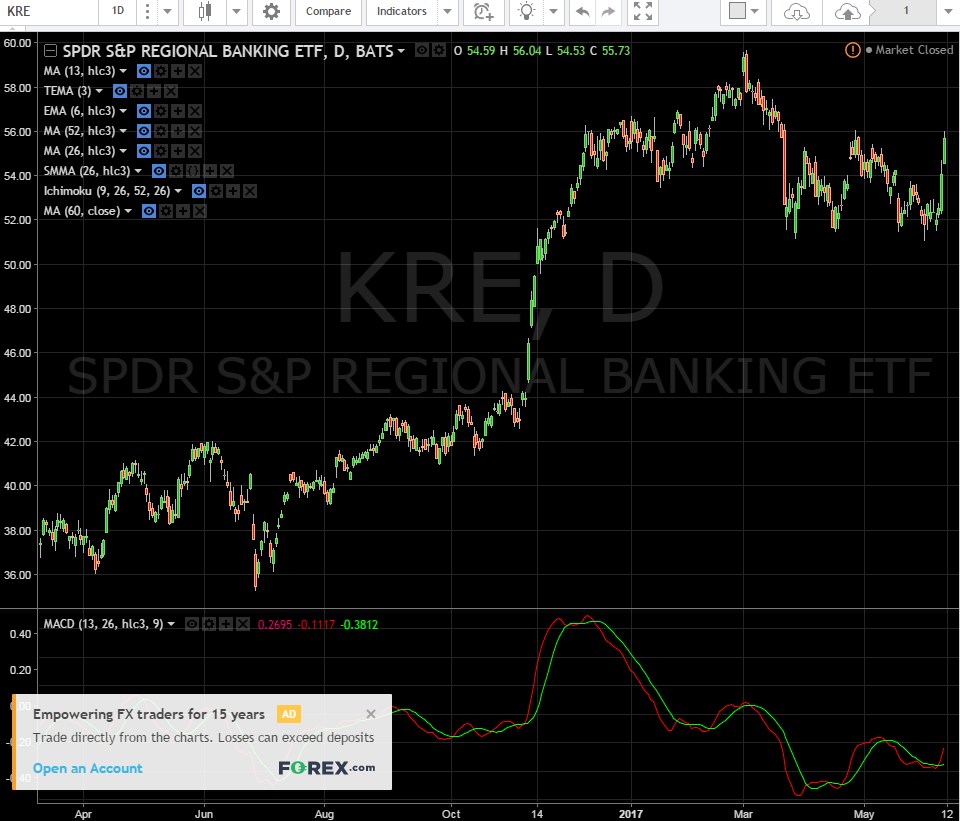Open settings gear for EMA (6, hlc3)
The height and width of the screenshot is (821, 960).
click(161, 111)
